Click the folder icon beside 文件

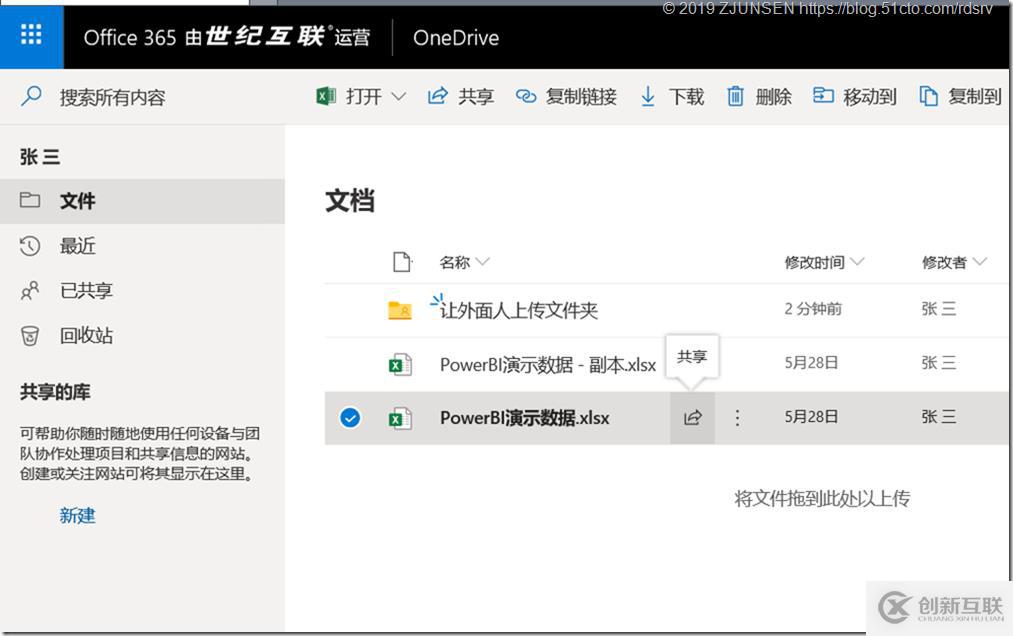click(x=30, y=200)
